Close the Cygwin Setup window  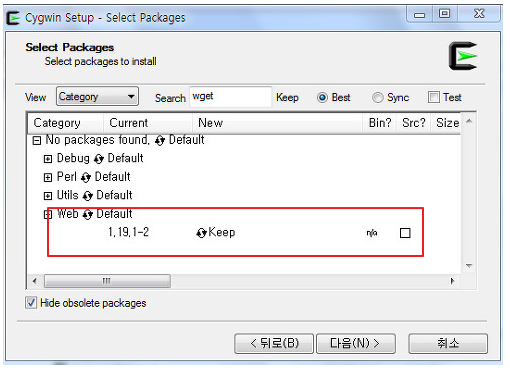[x=479, y=14]
